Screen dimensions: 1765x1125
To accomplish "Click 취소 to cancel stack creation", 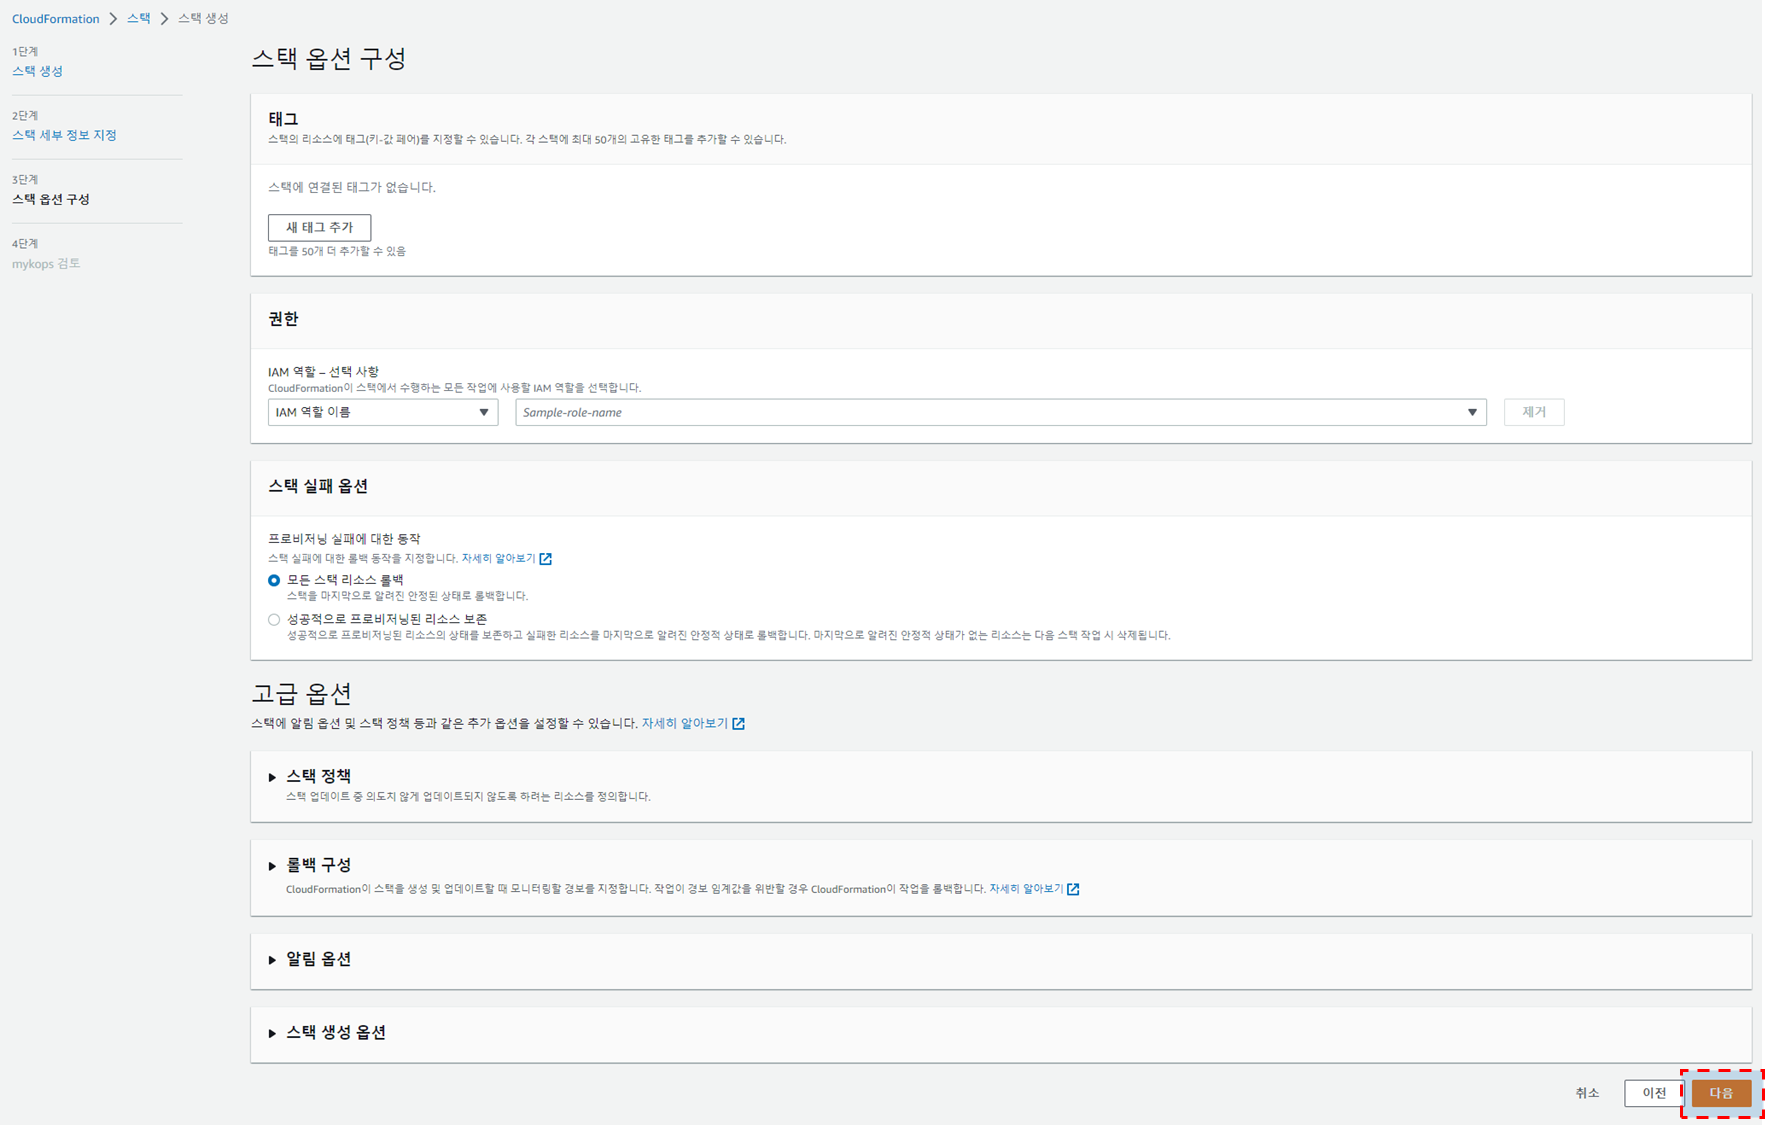I will coord(1587,1093).
